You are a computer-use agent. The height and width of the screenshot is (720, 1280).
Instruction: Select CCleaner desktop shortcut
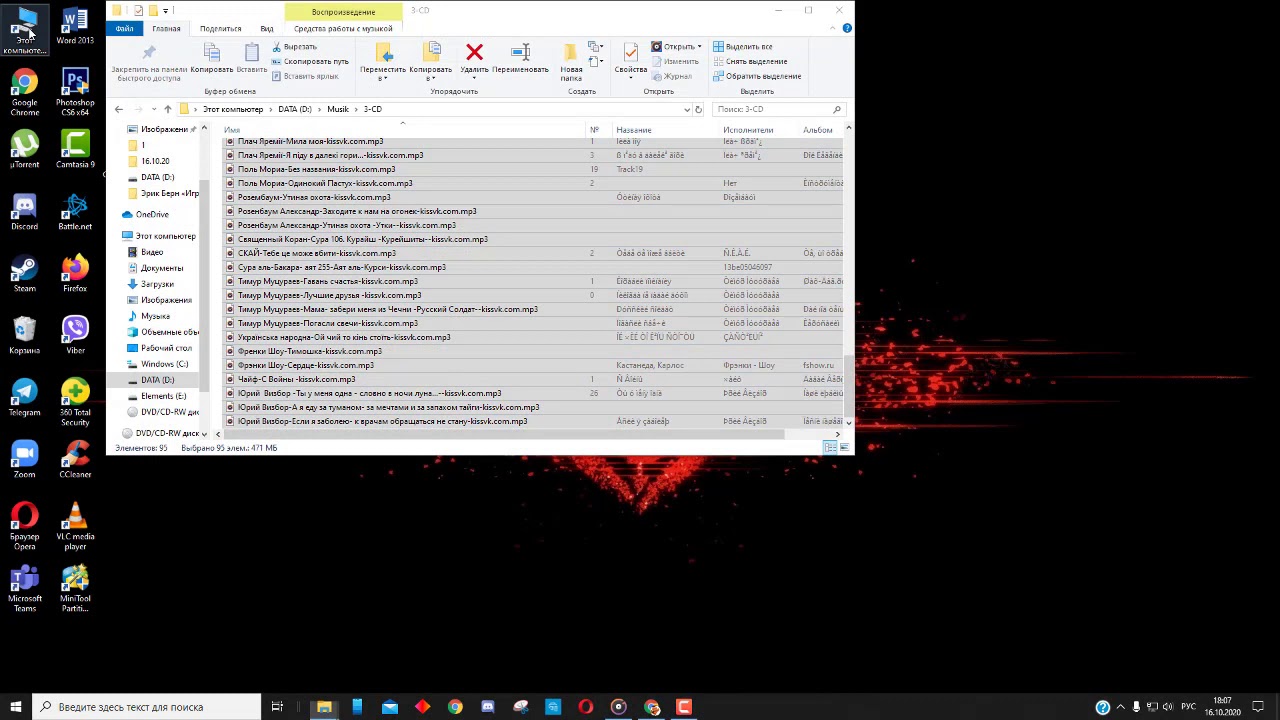point(75,459)
